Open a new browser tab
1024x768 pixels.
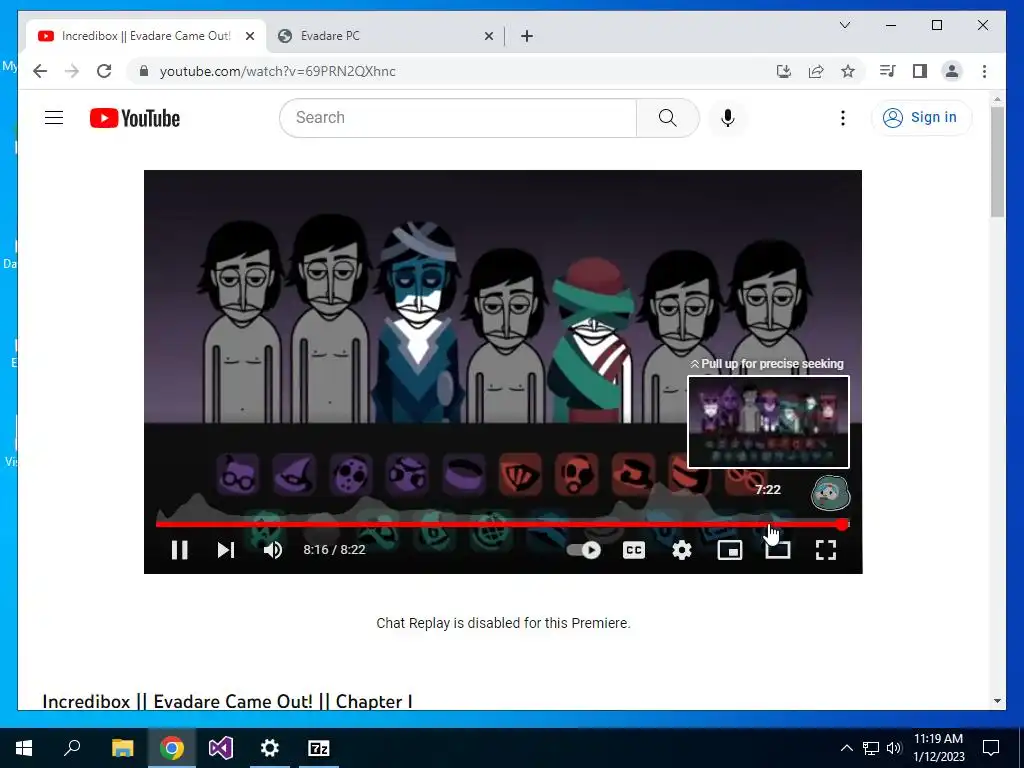coord(527,36)
